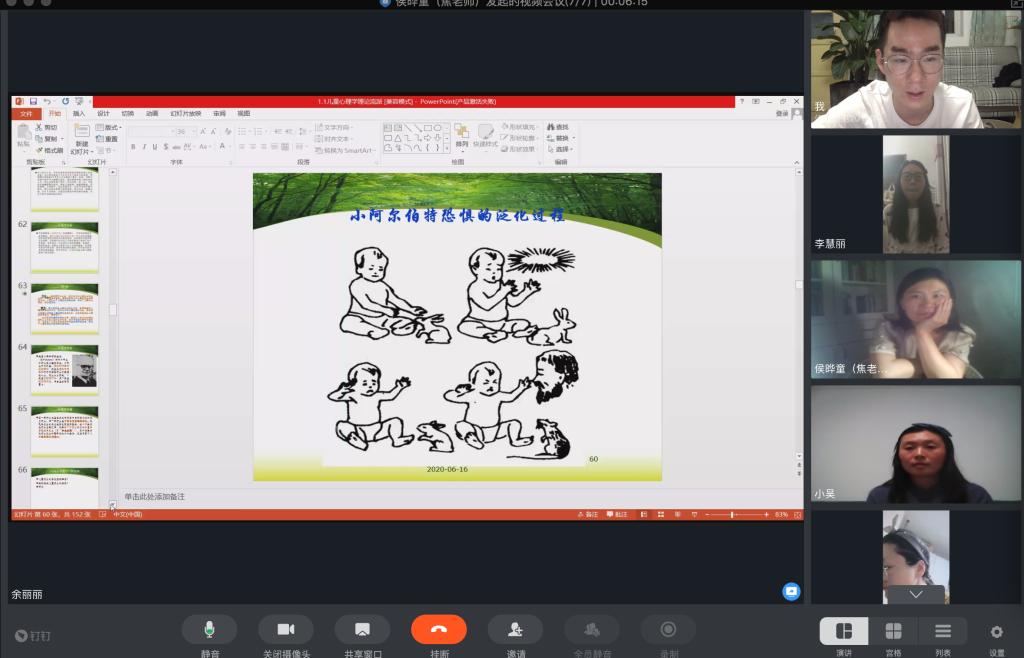Image resolution: width=1024 pixels, height=658 pixels.
Task: Switch to 列表 list view layout
Action: [942, 631]
